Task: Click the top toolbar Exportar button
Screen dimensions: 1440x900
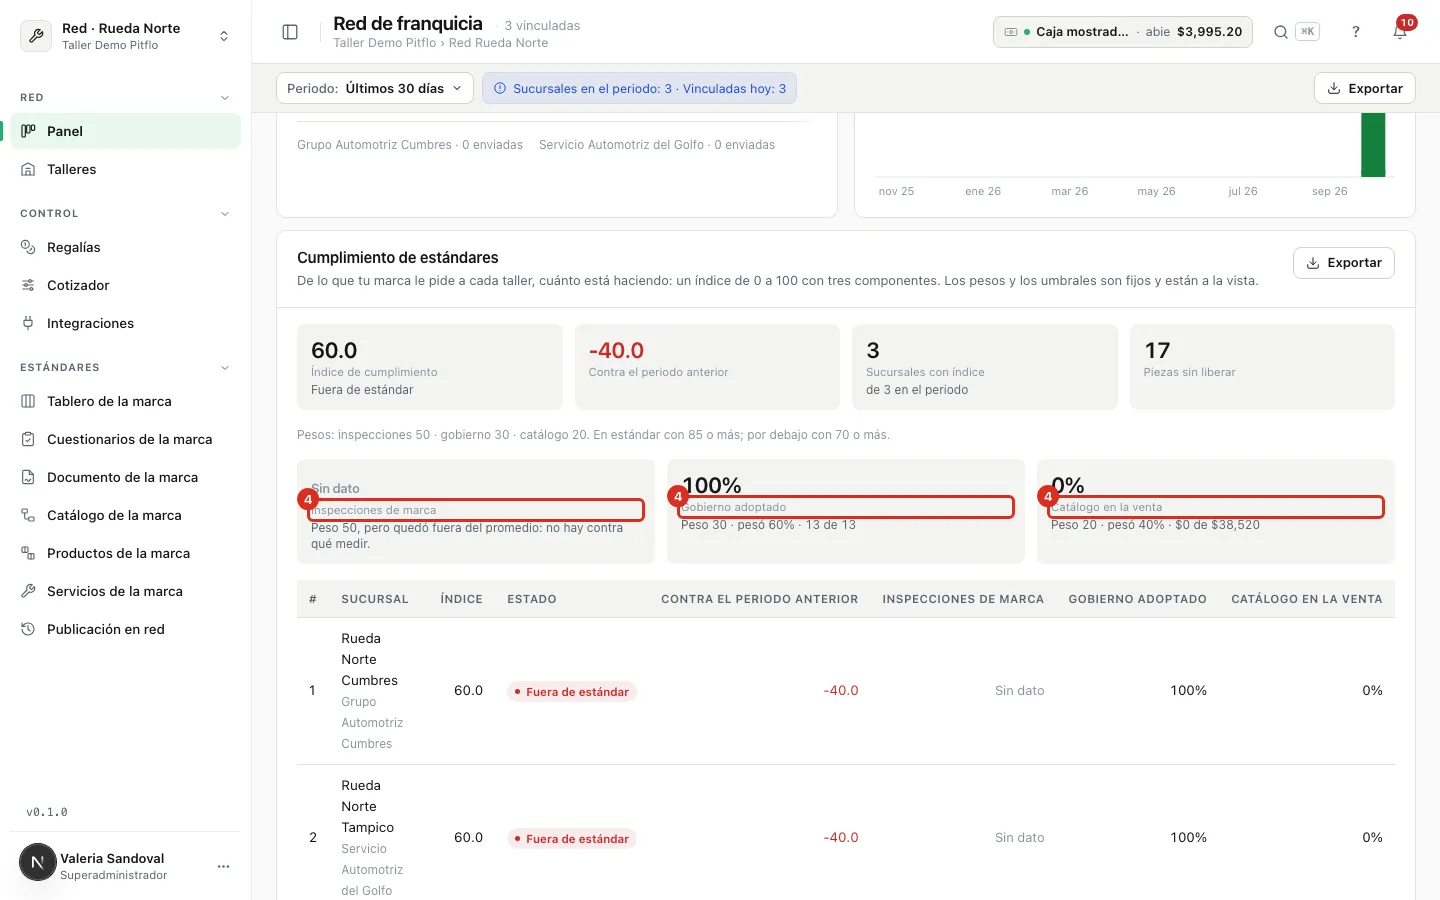Action: pyautogui.click(x=1364, y=88)
